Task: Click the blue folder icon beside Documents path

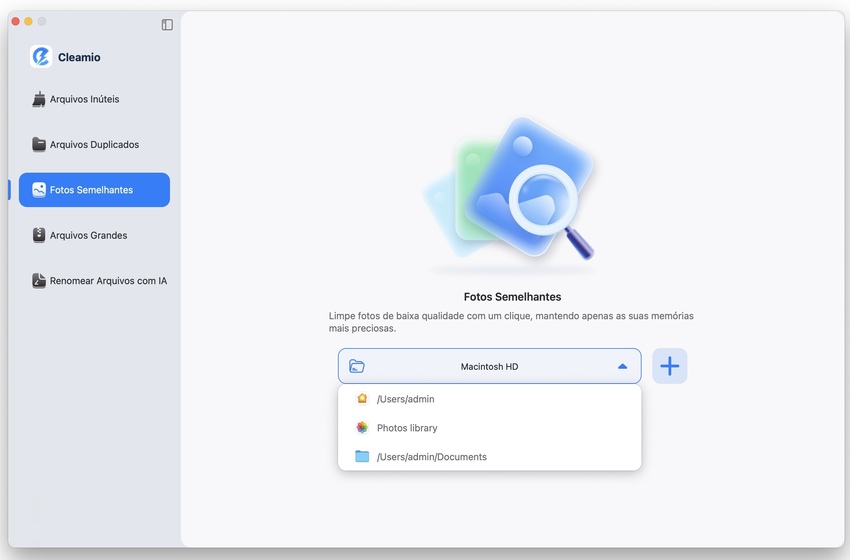Action: [362, 456]
